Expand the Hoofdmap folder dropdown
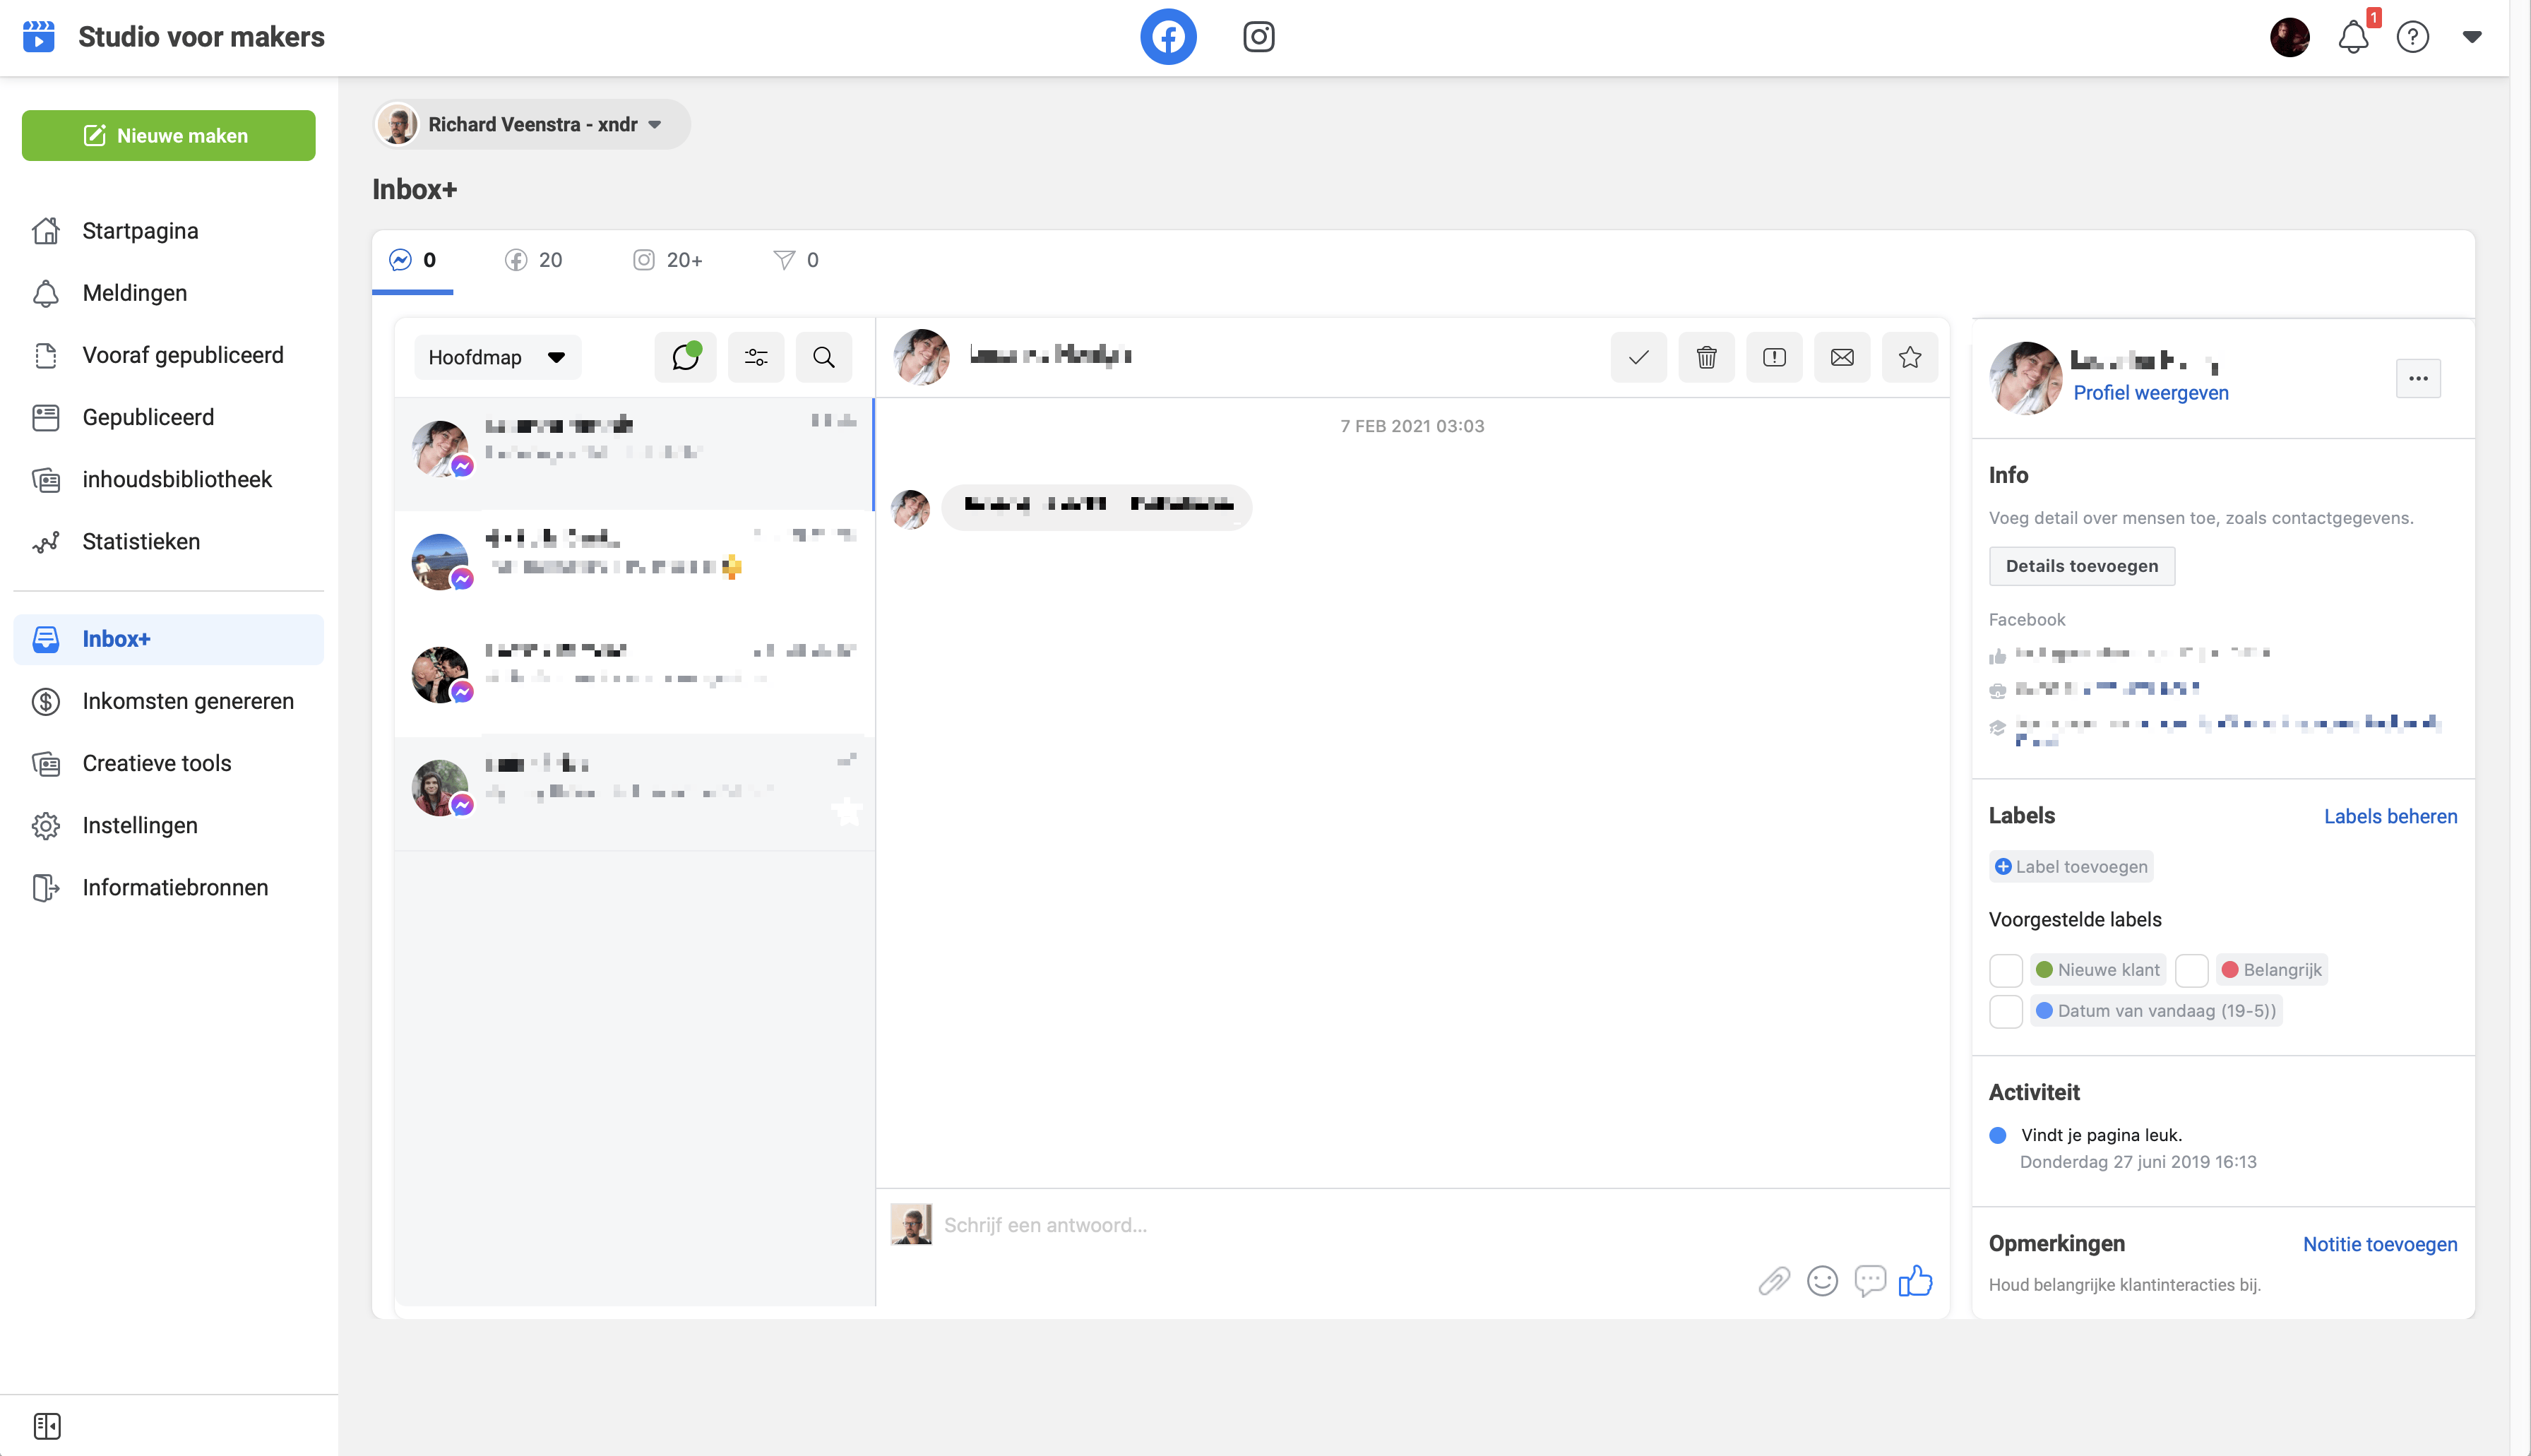 tap(497, 357)
